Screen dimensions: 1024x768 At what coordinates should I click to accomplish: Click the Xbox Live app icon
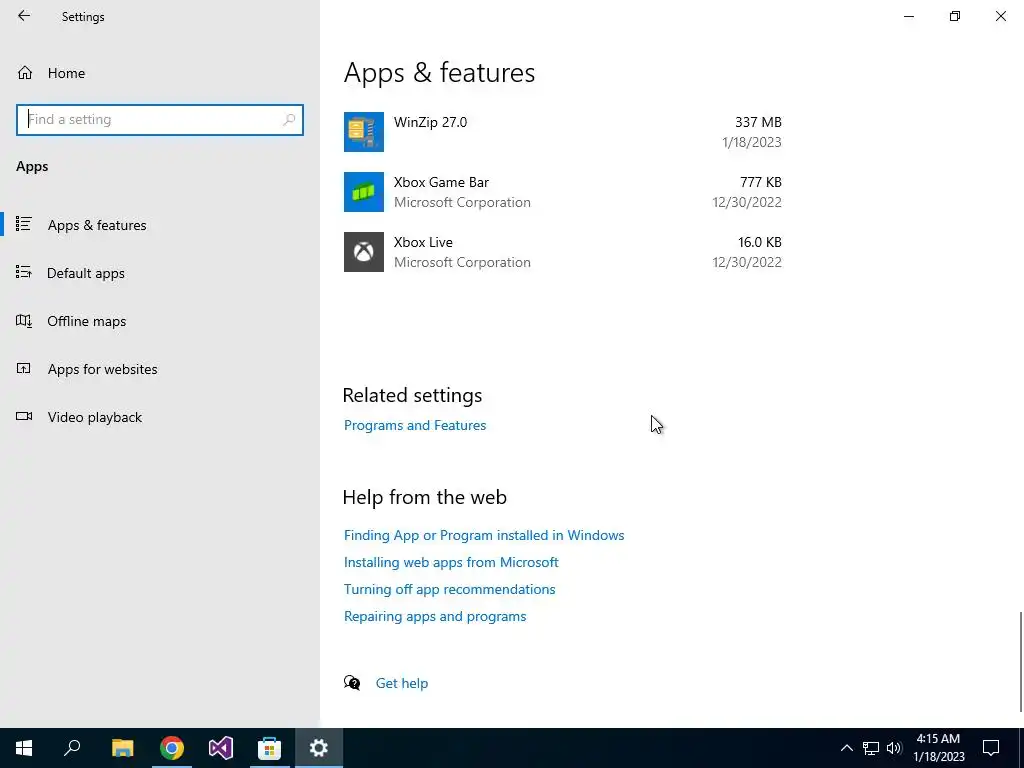pyautogui.click(x=364, y=252)
